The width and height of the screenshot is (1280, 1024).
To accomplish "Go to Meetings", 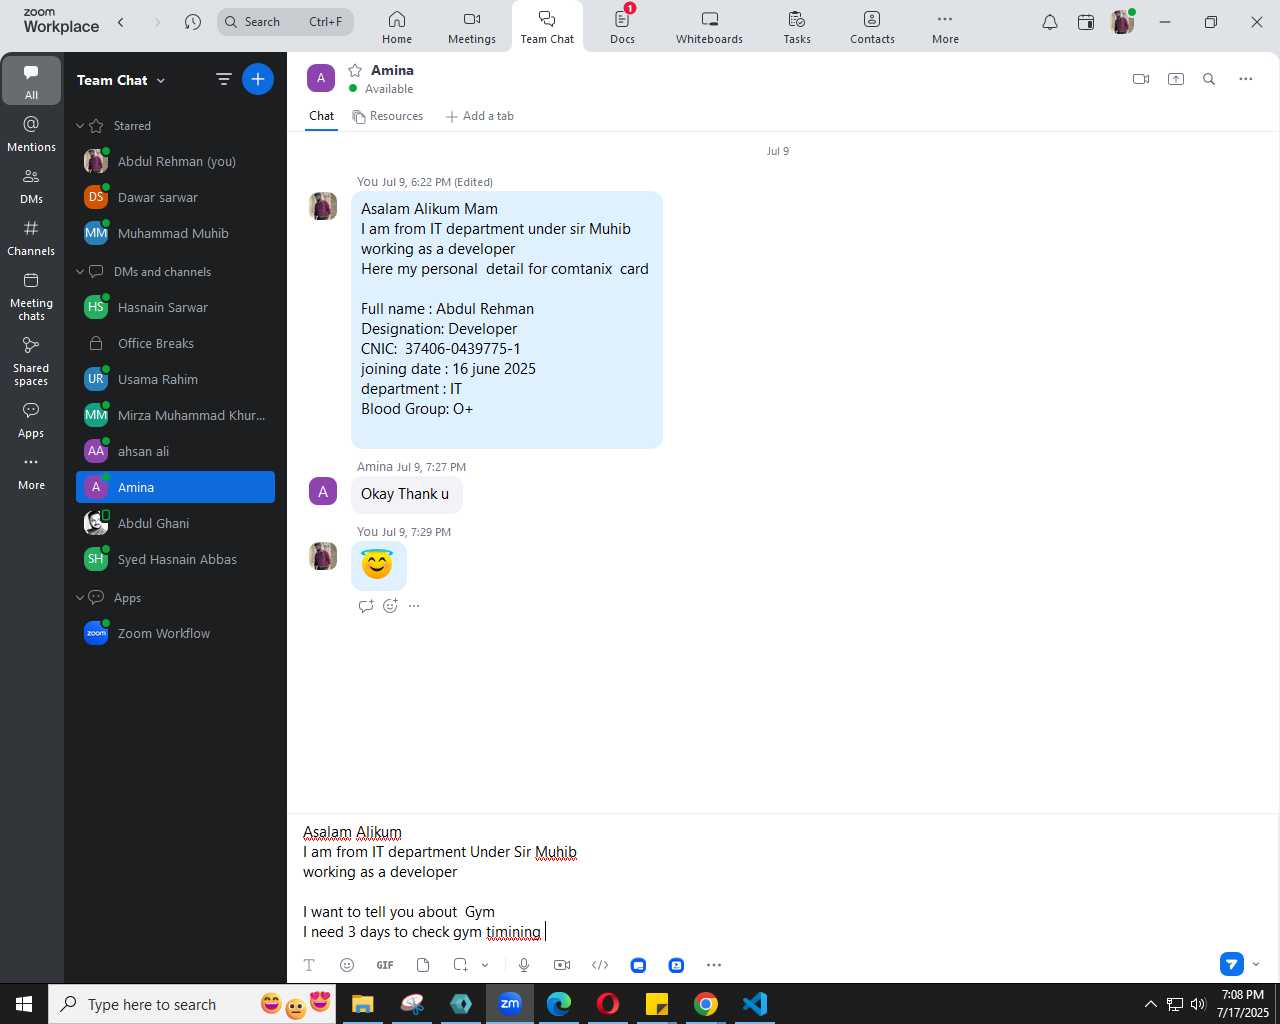I will pos(472,27).
